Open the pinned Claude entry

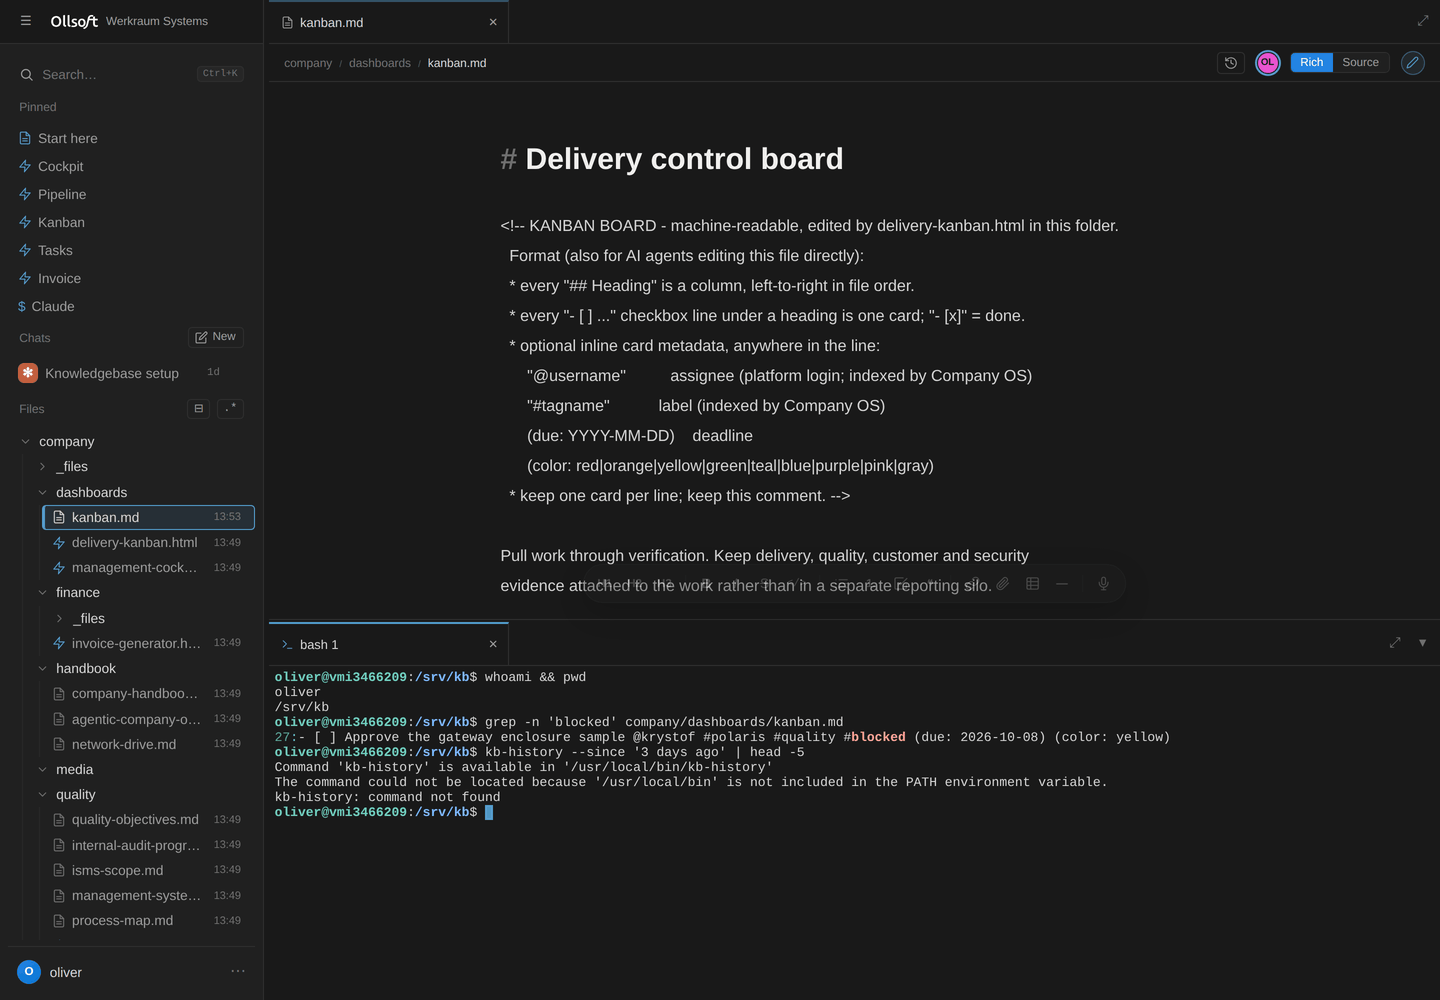point(53,306)
